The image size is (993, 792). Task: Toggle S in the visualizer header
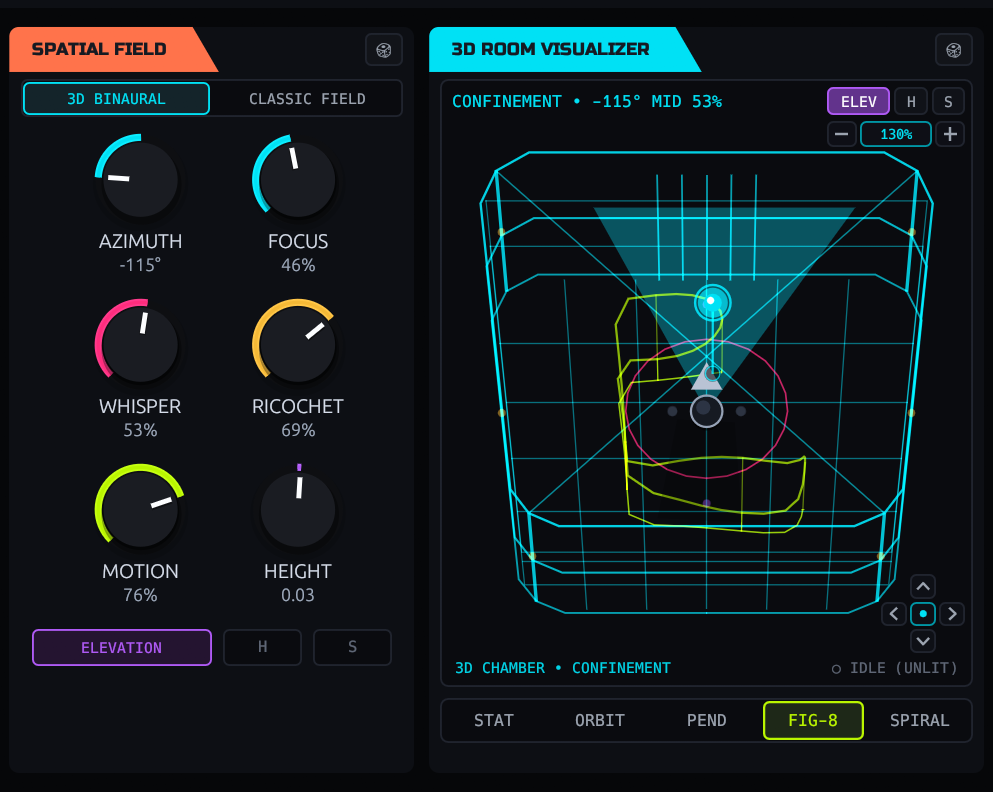[948, 101]
